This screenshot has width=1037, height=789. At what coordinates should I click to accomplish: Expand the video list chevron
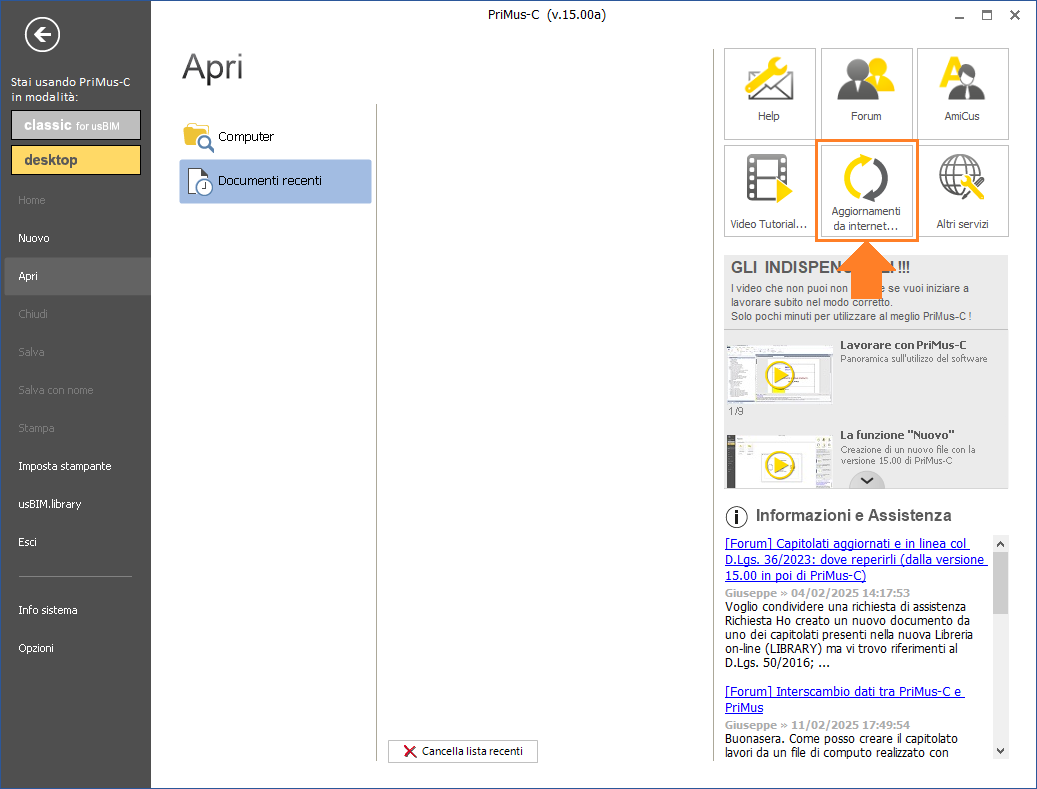pyautogui.click(x=867, y=480)
